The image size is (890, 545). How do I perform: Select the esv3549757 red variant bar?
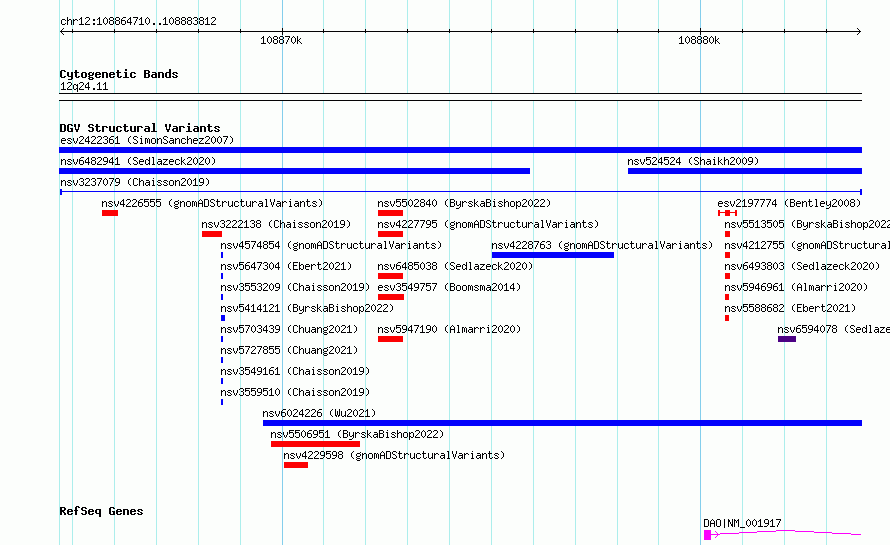click(391, 297)
